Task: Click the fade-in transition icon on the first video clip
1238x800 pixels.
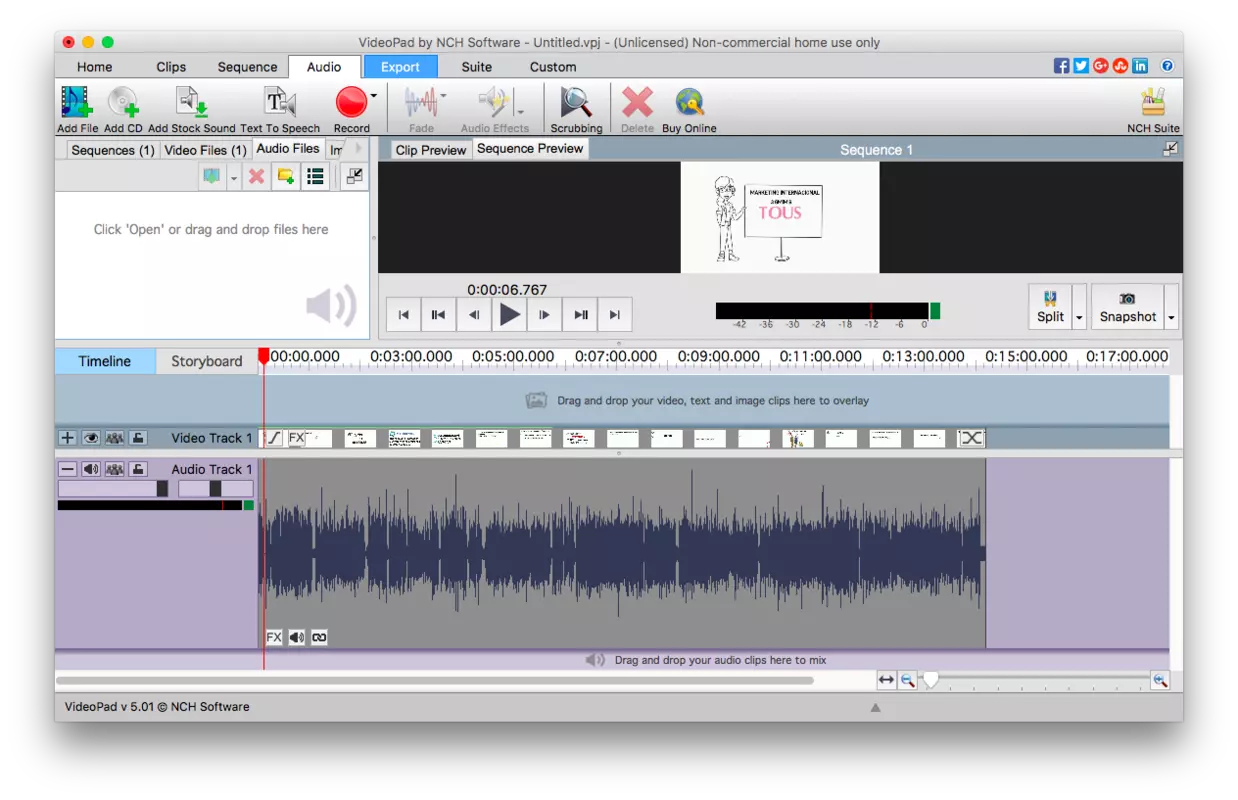Action: pyautogui.click(x=273, y=438)
